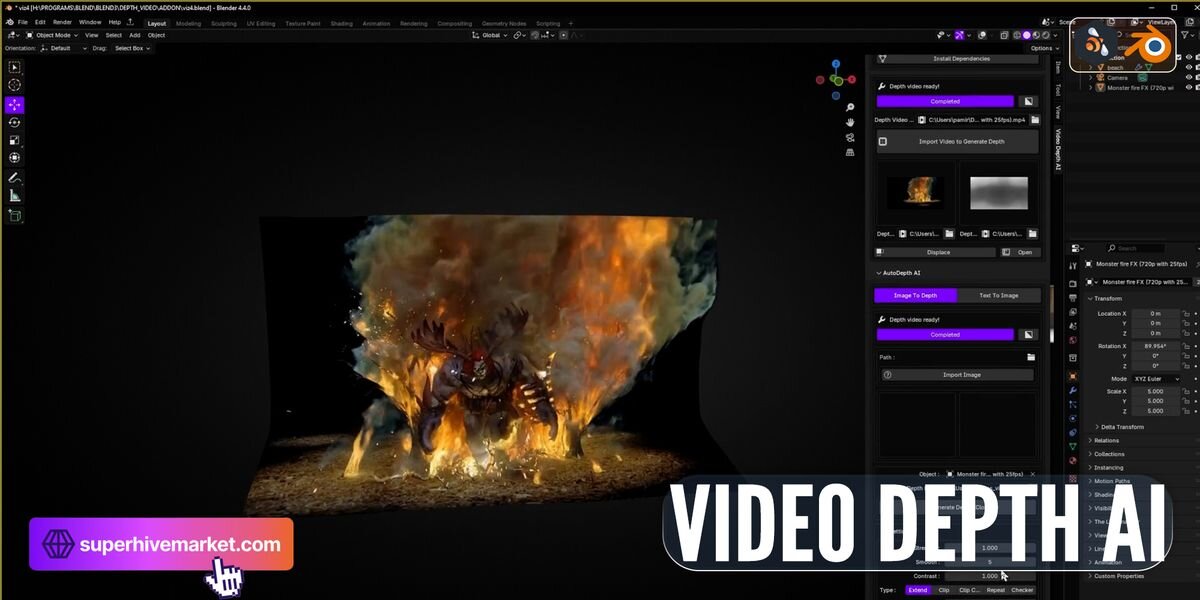Screen dimensions: 1200x600
Task: Open the Global transform orientation dropdown
Action: click(490, 35)
